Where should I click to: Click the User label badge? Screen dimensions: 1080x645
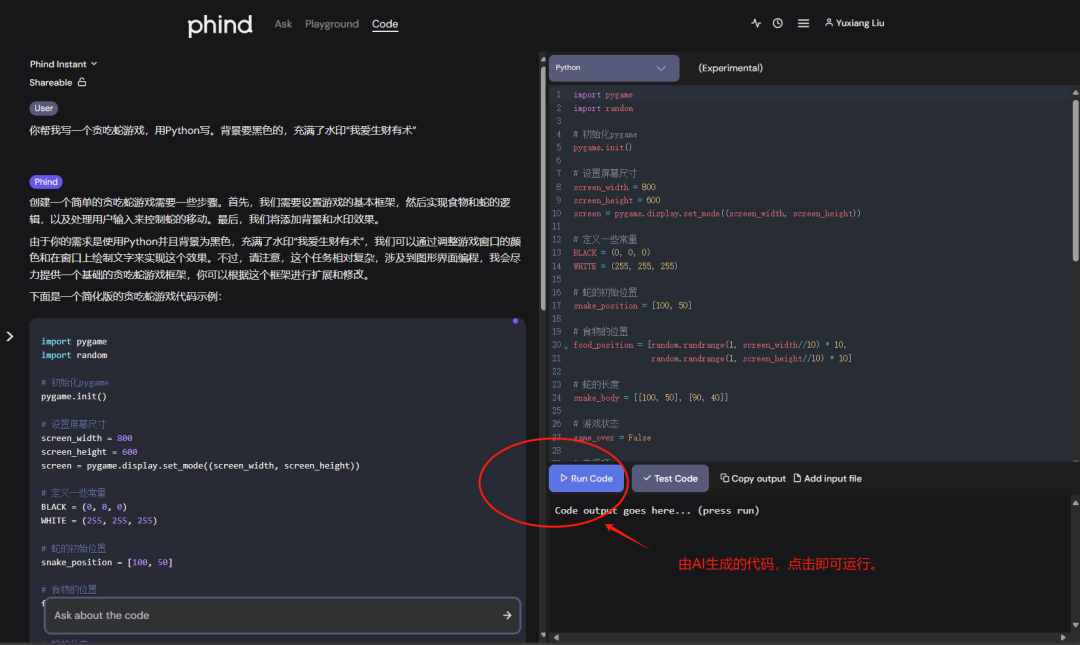(43, 108)
